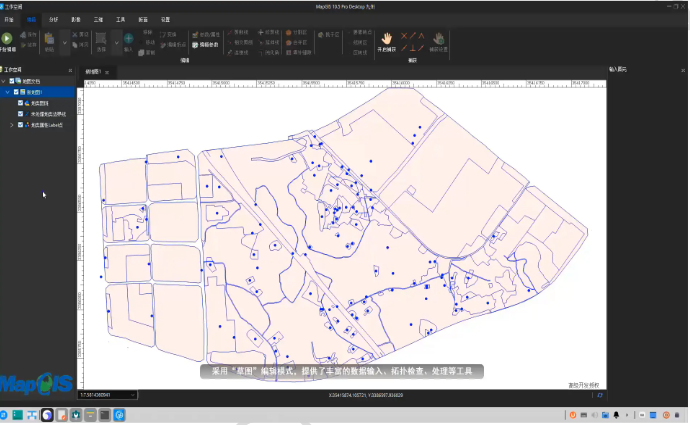Click the bell notification icon in tray
This screenshot has height=425, width=690.
click(617, 415)
